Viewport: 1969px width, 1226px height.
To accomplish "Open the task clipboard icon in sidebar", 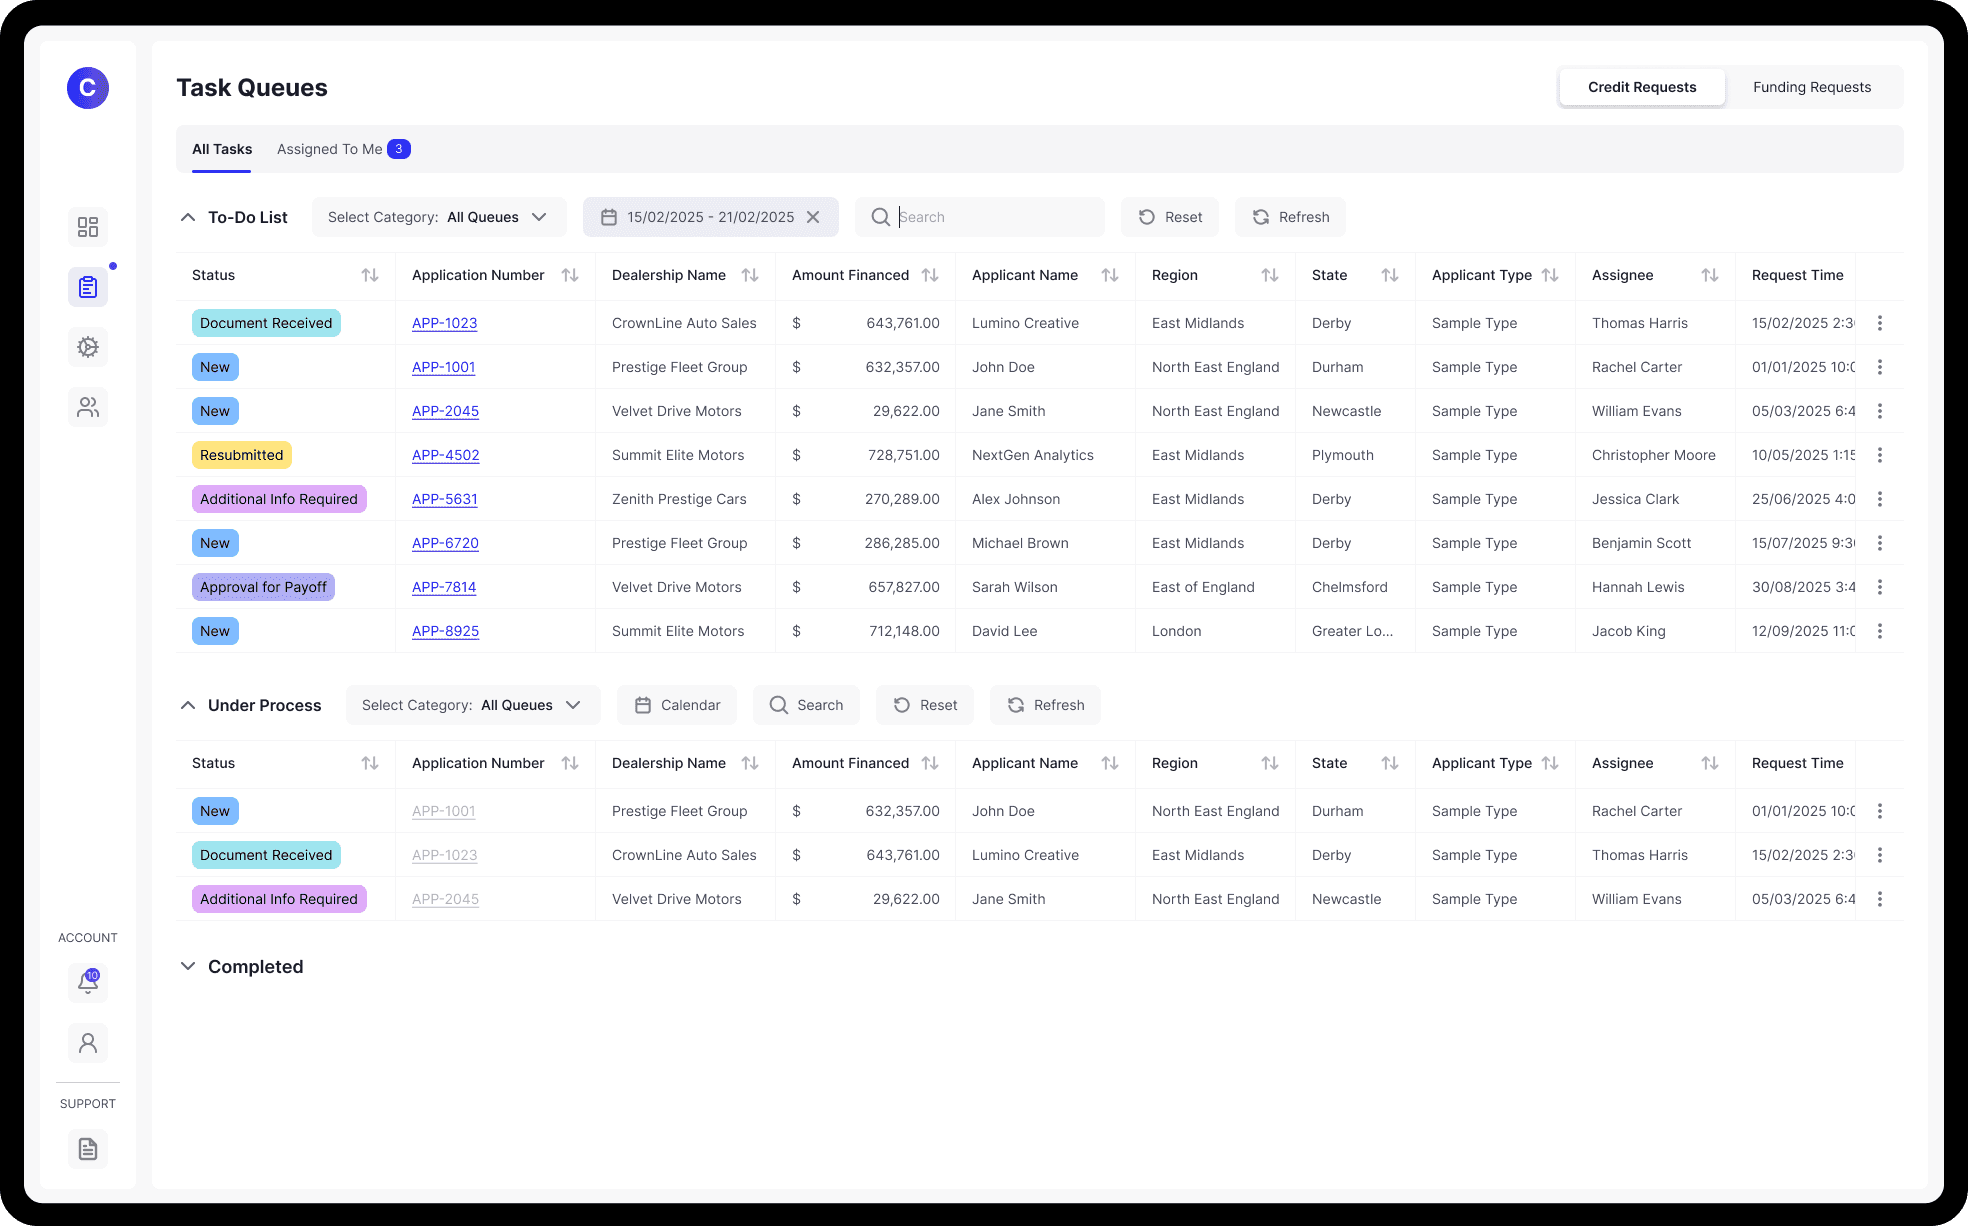I will tap(88, 287).
